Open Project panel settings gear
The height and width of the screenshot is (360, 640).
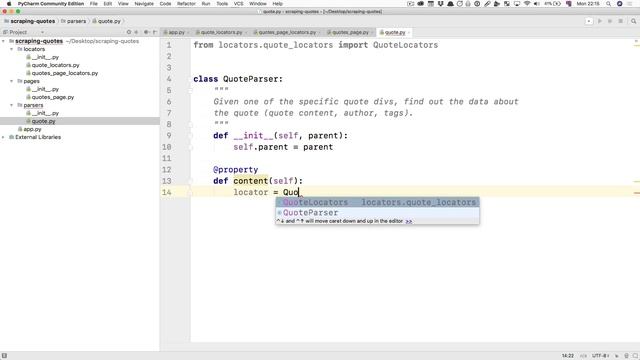coord(146,32)
